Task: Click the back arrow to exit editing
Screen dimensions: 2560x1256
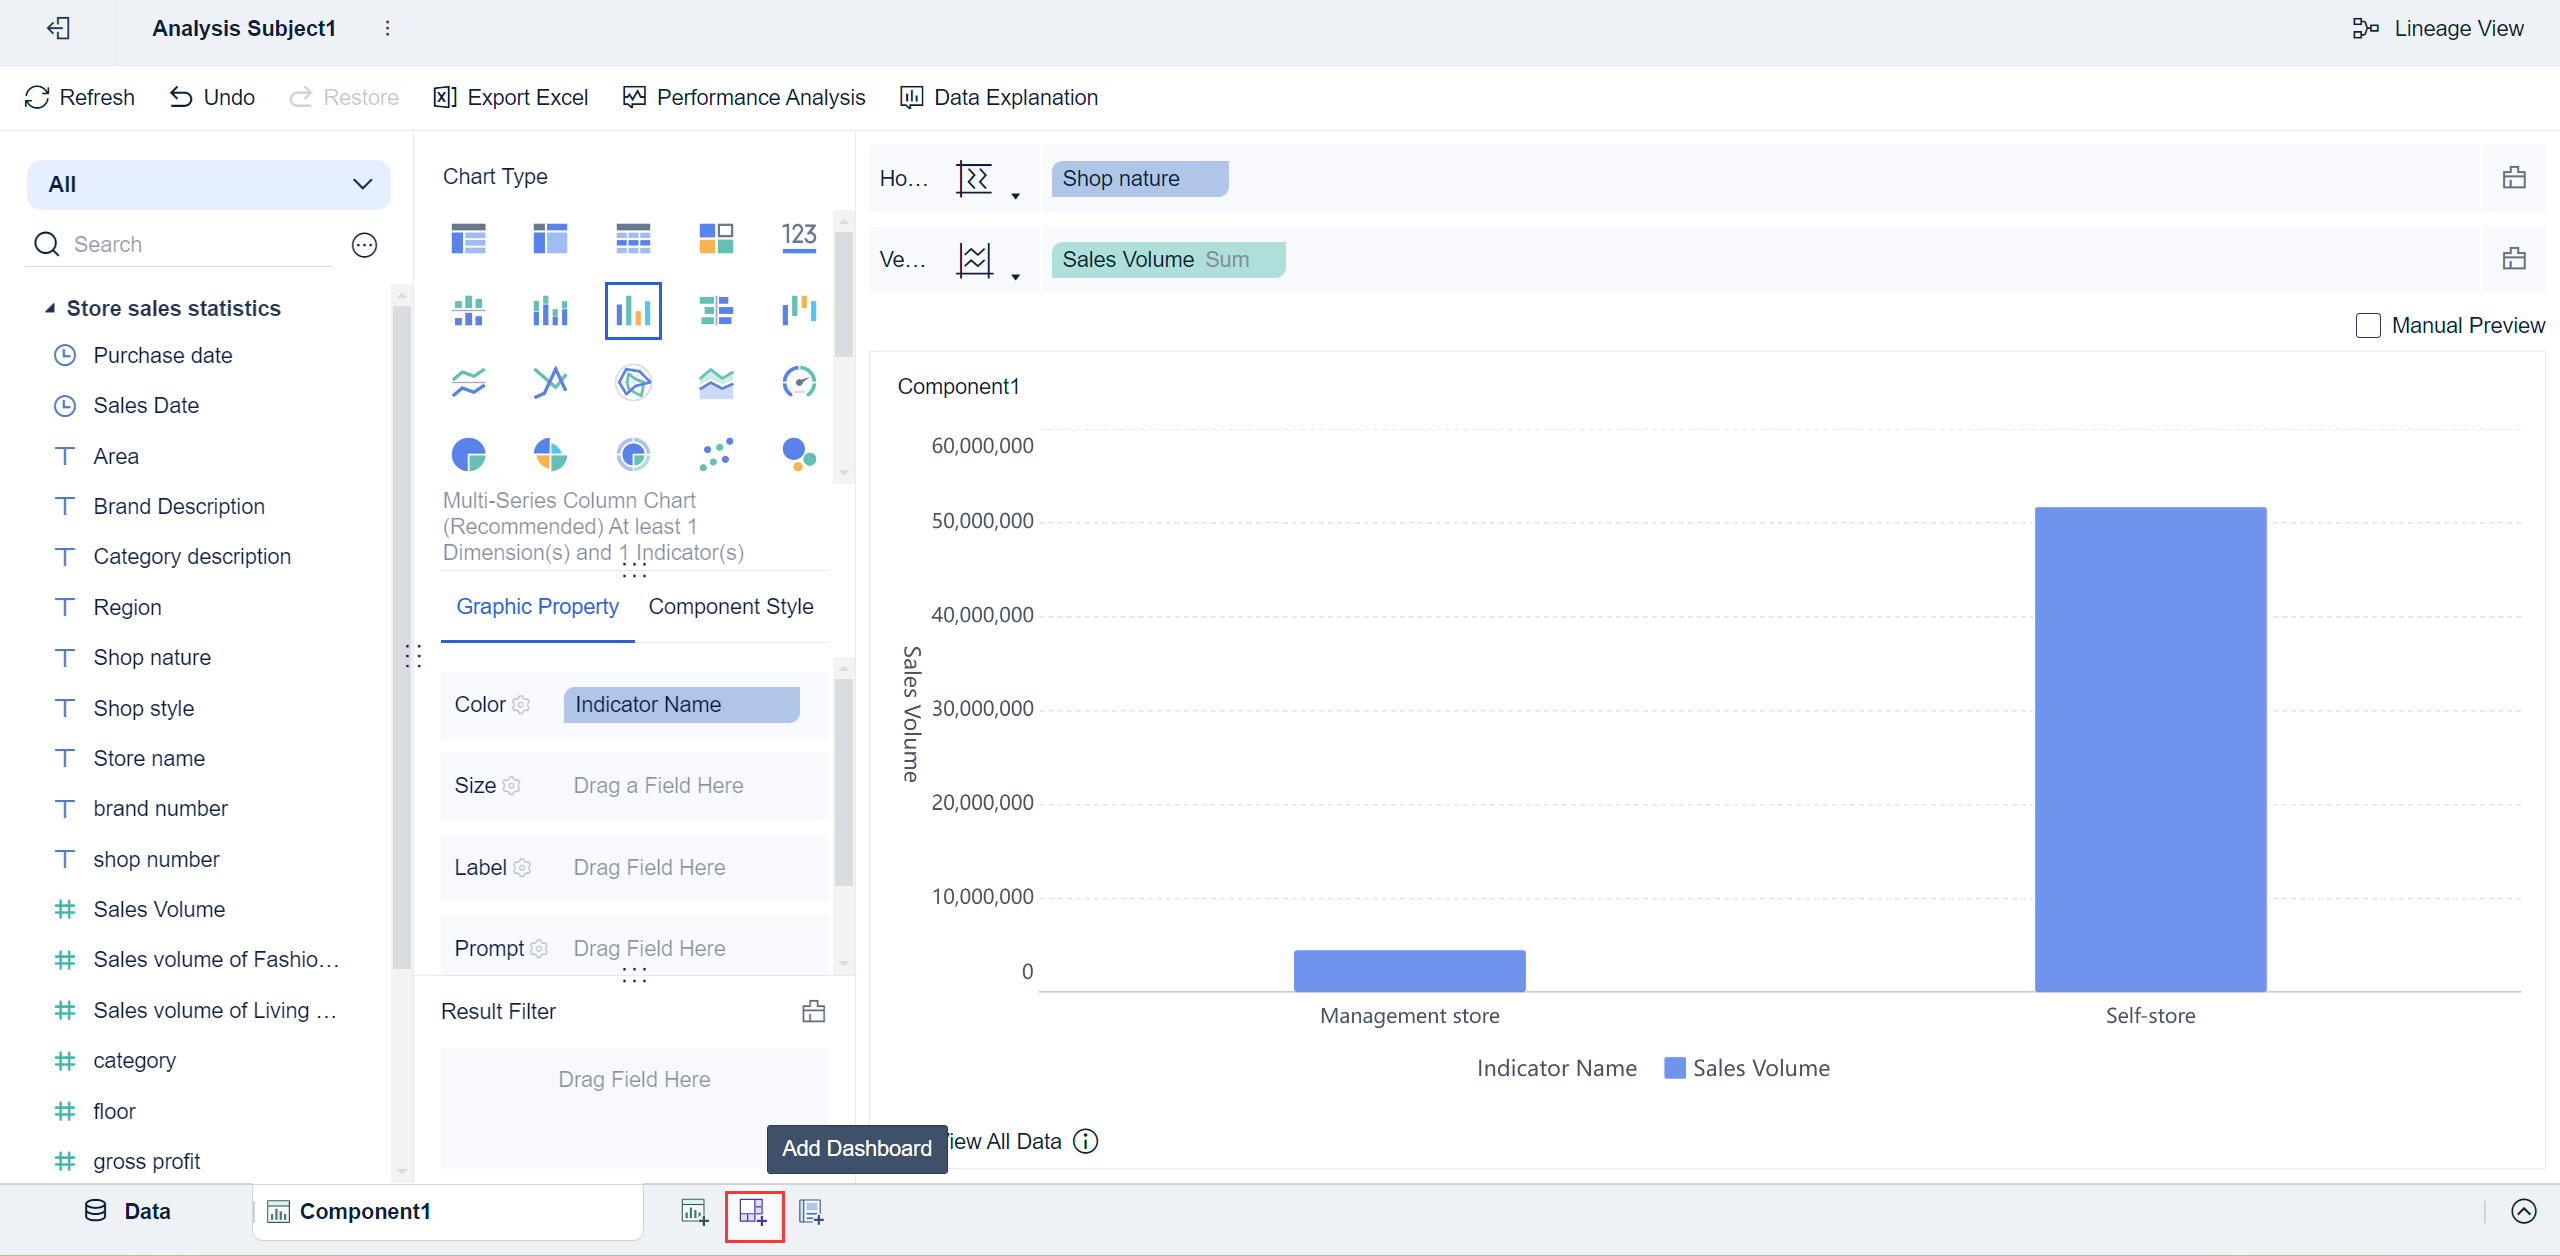Action: [x=58, y=28]
